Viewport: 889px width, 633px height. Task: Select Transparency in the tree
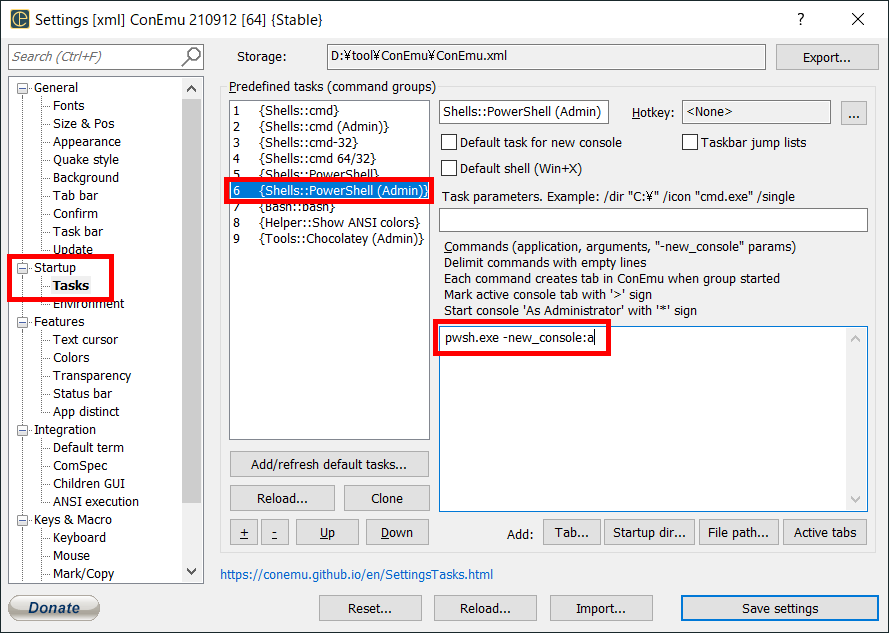pos(92,376)
